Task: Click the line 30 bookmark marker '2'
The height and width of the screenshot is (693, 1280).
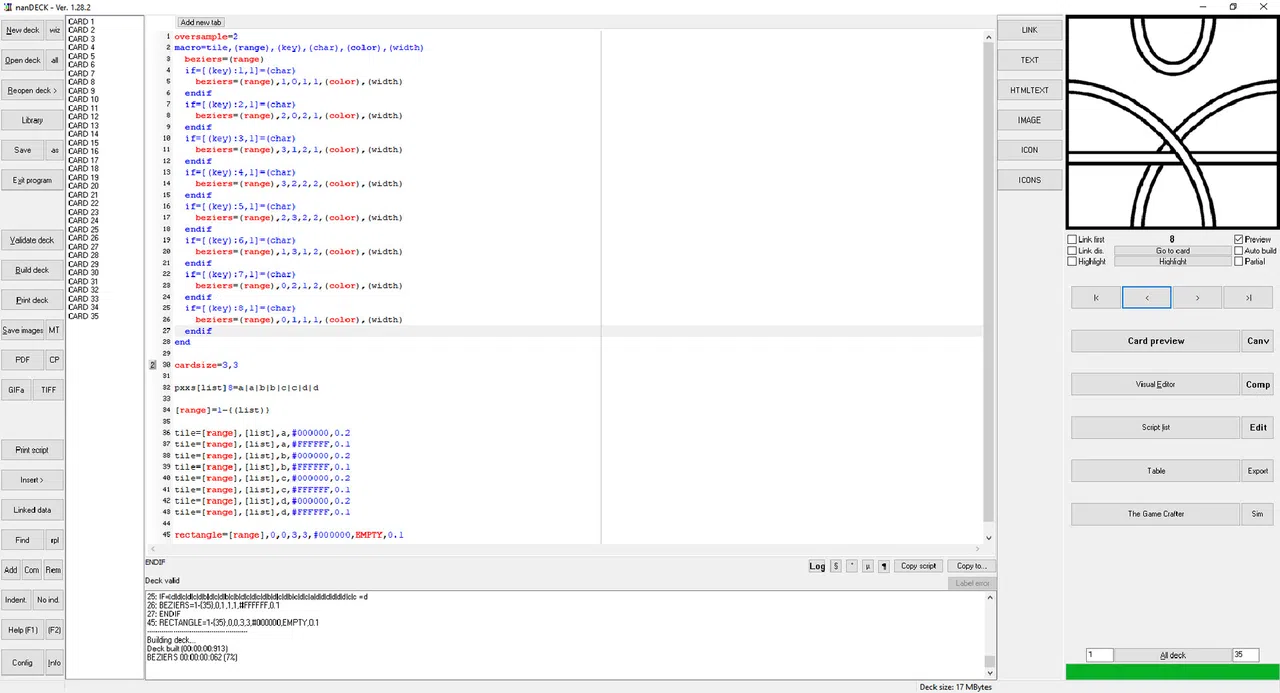Action: [153, 365]
